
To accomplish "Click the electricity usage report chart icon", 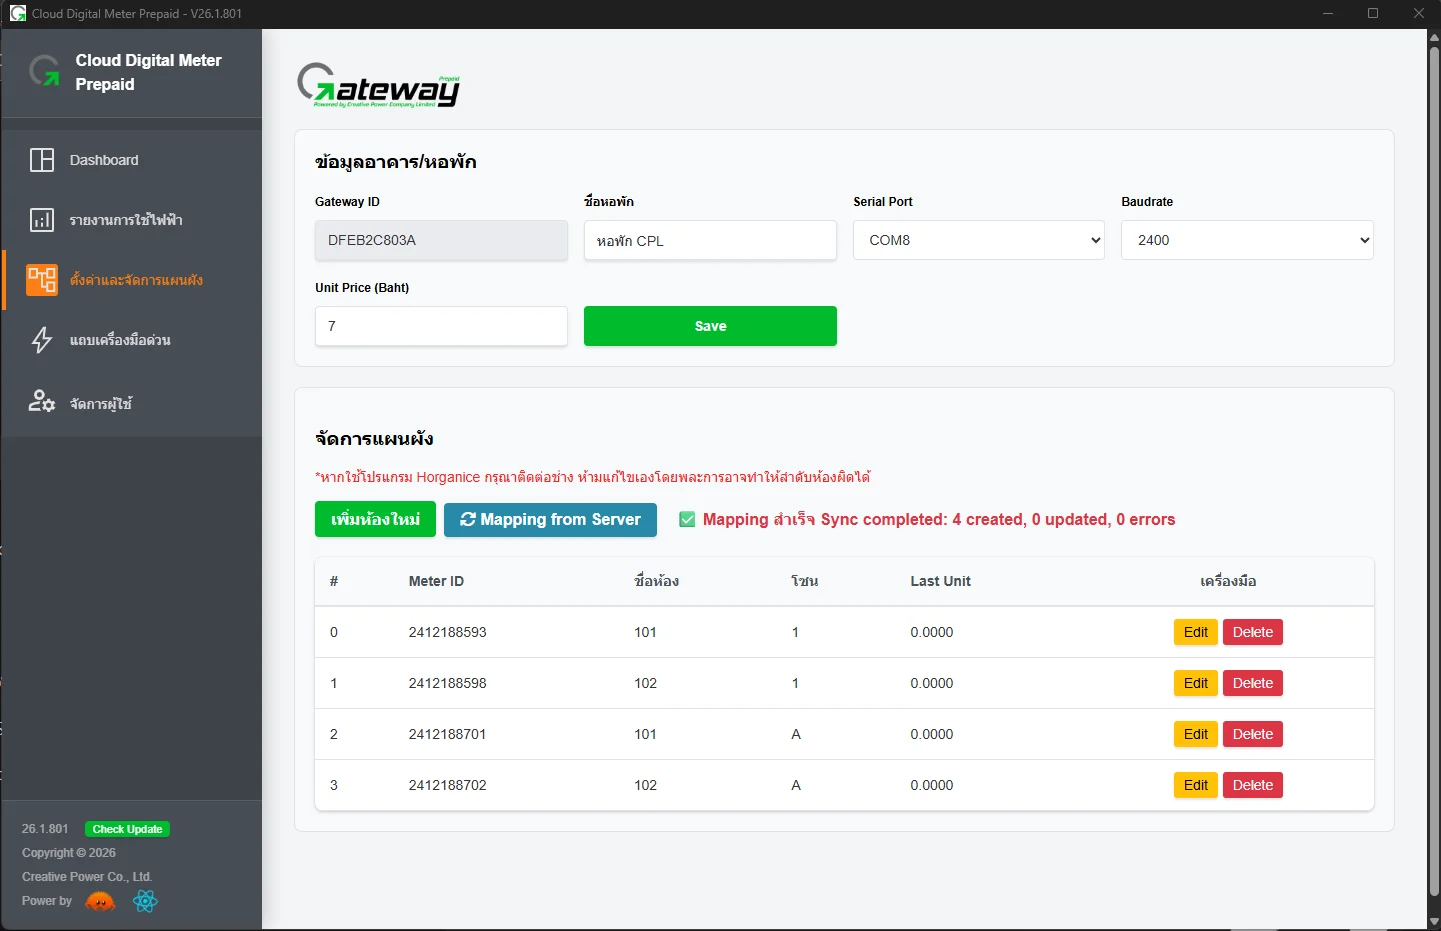I will point(42,220).
